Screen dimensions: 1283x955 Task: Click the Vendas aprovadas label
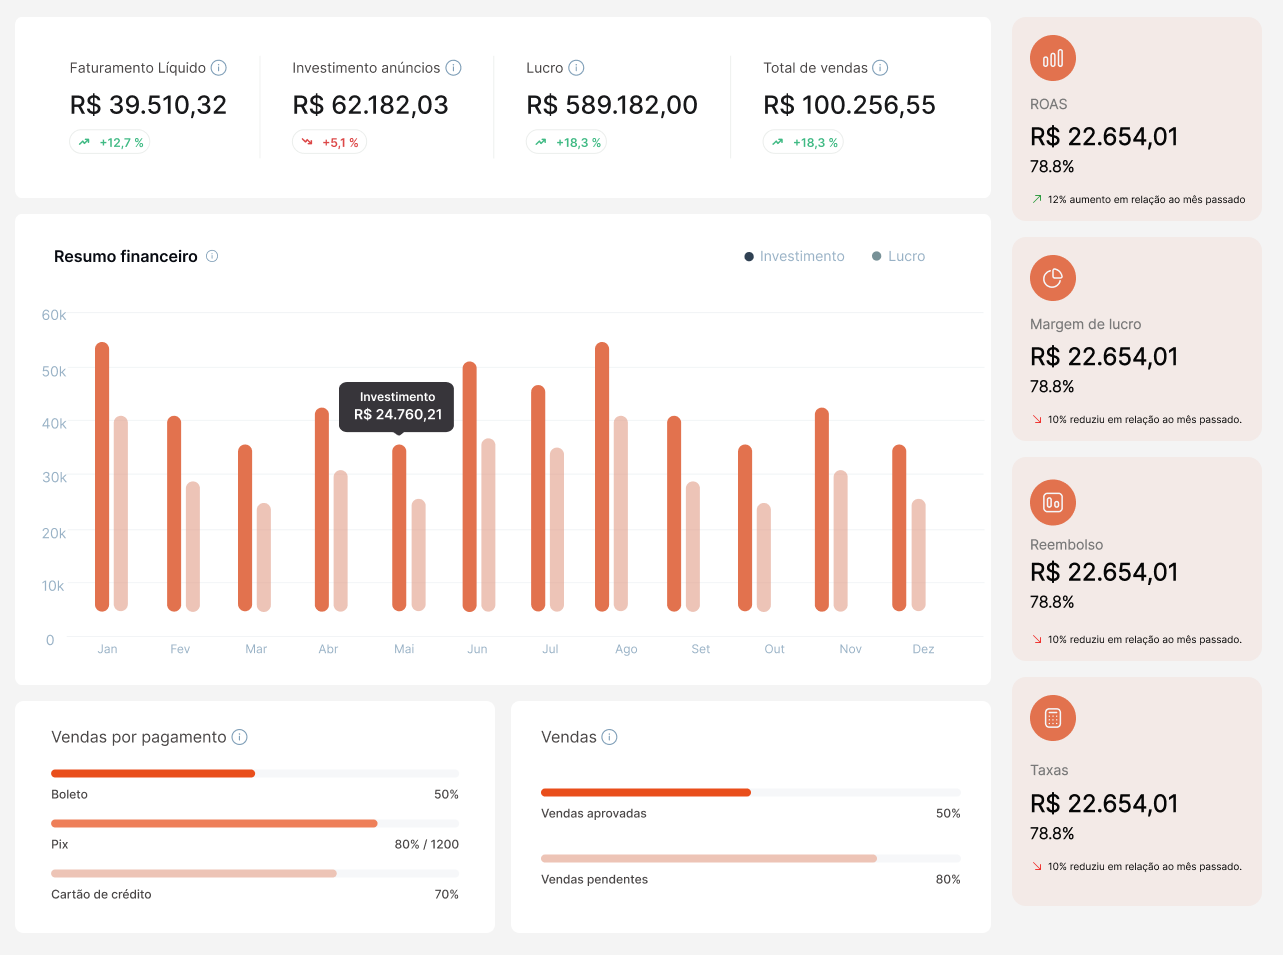point(594,813)
